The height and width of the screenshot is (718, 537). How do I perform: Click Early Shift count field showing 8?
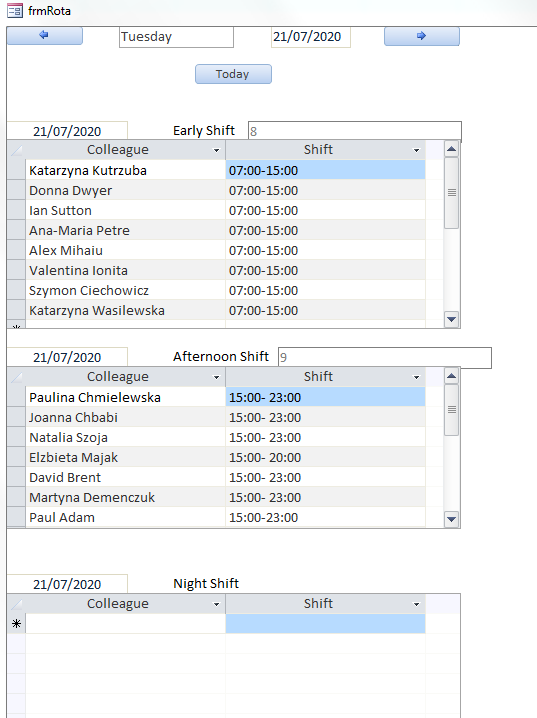coord(354,131)
